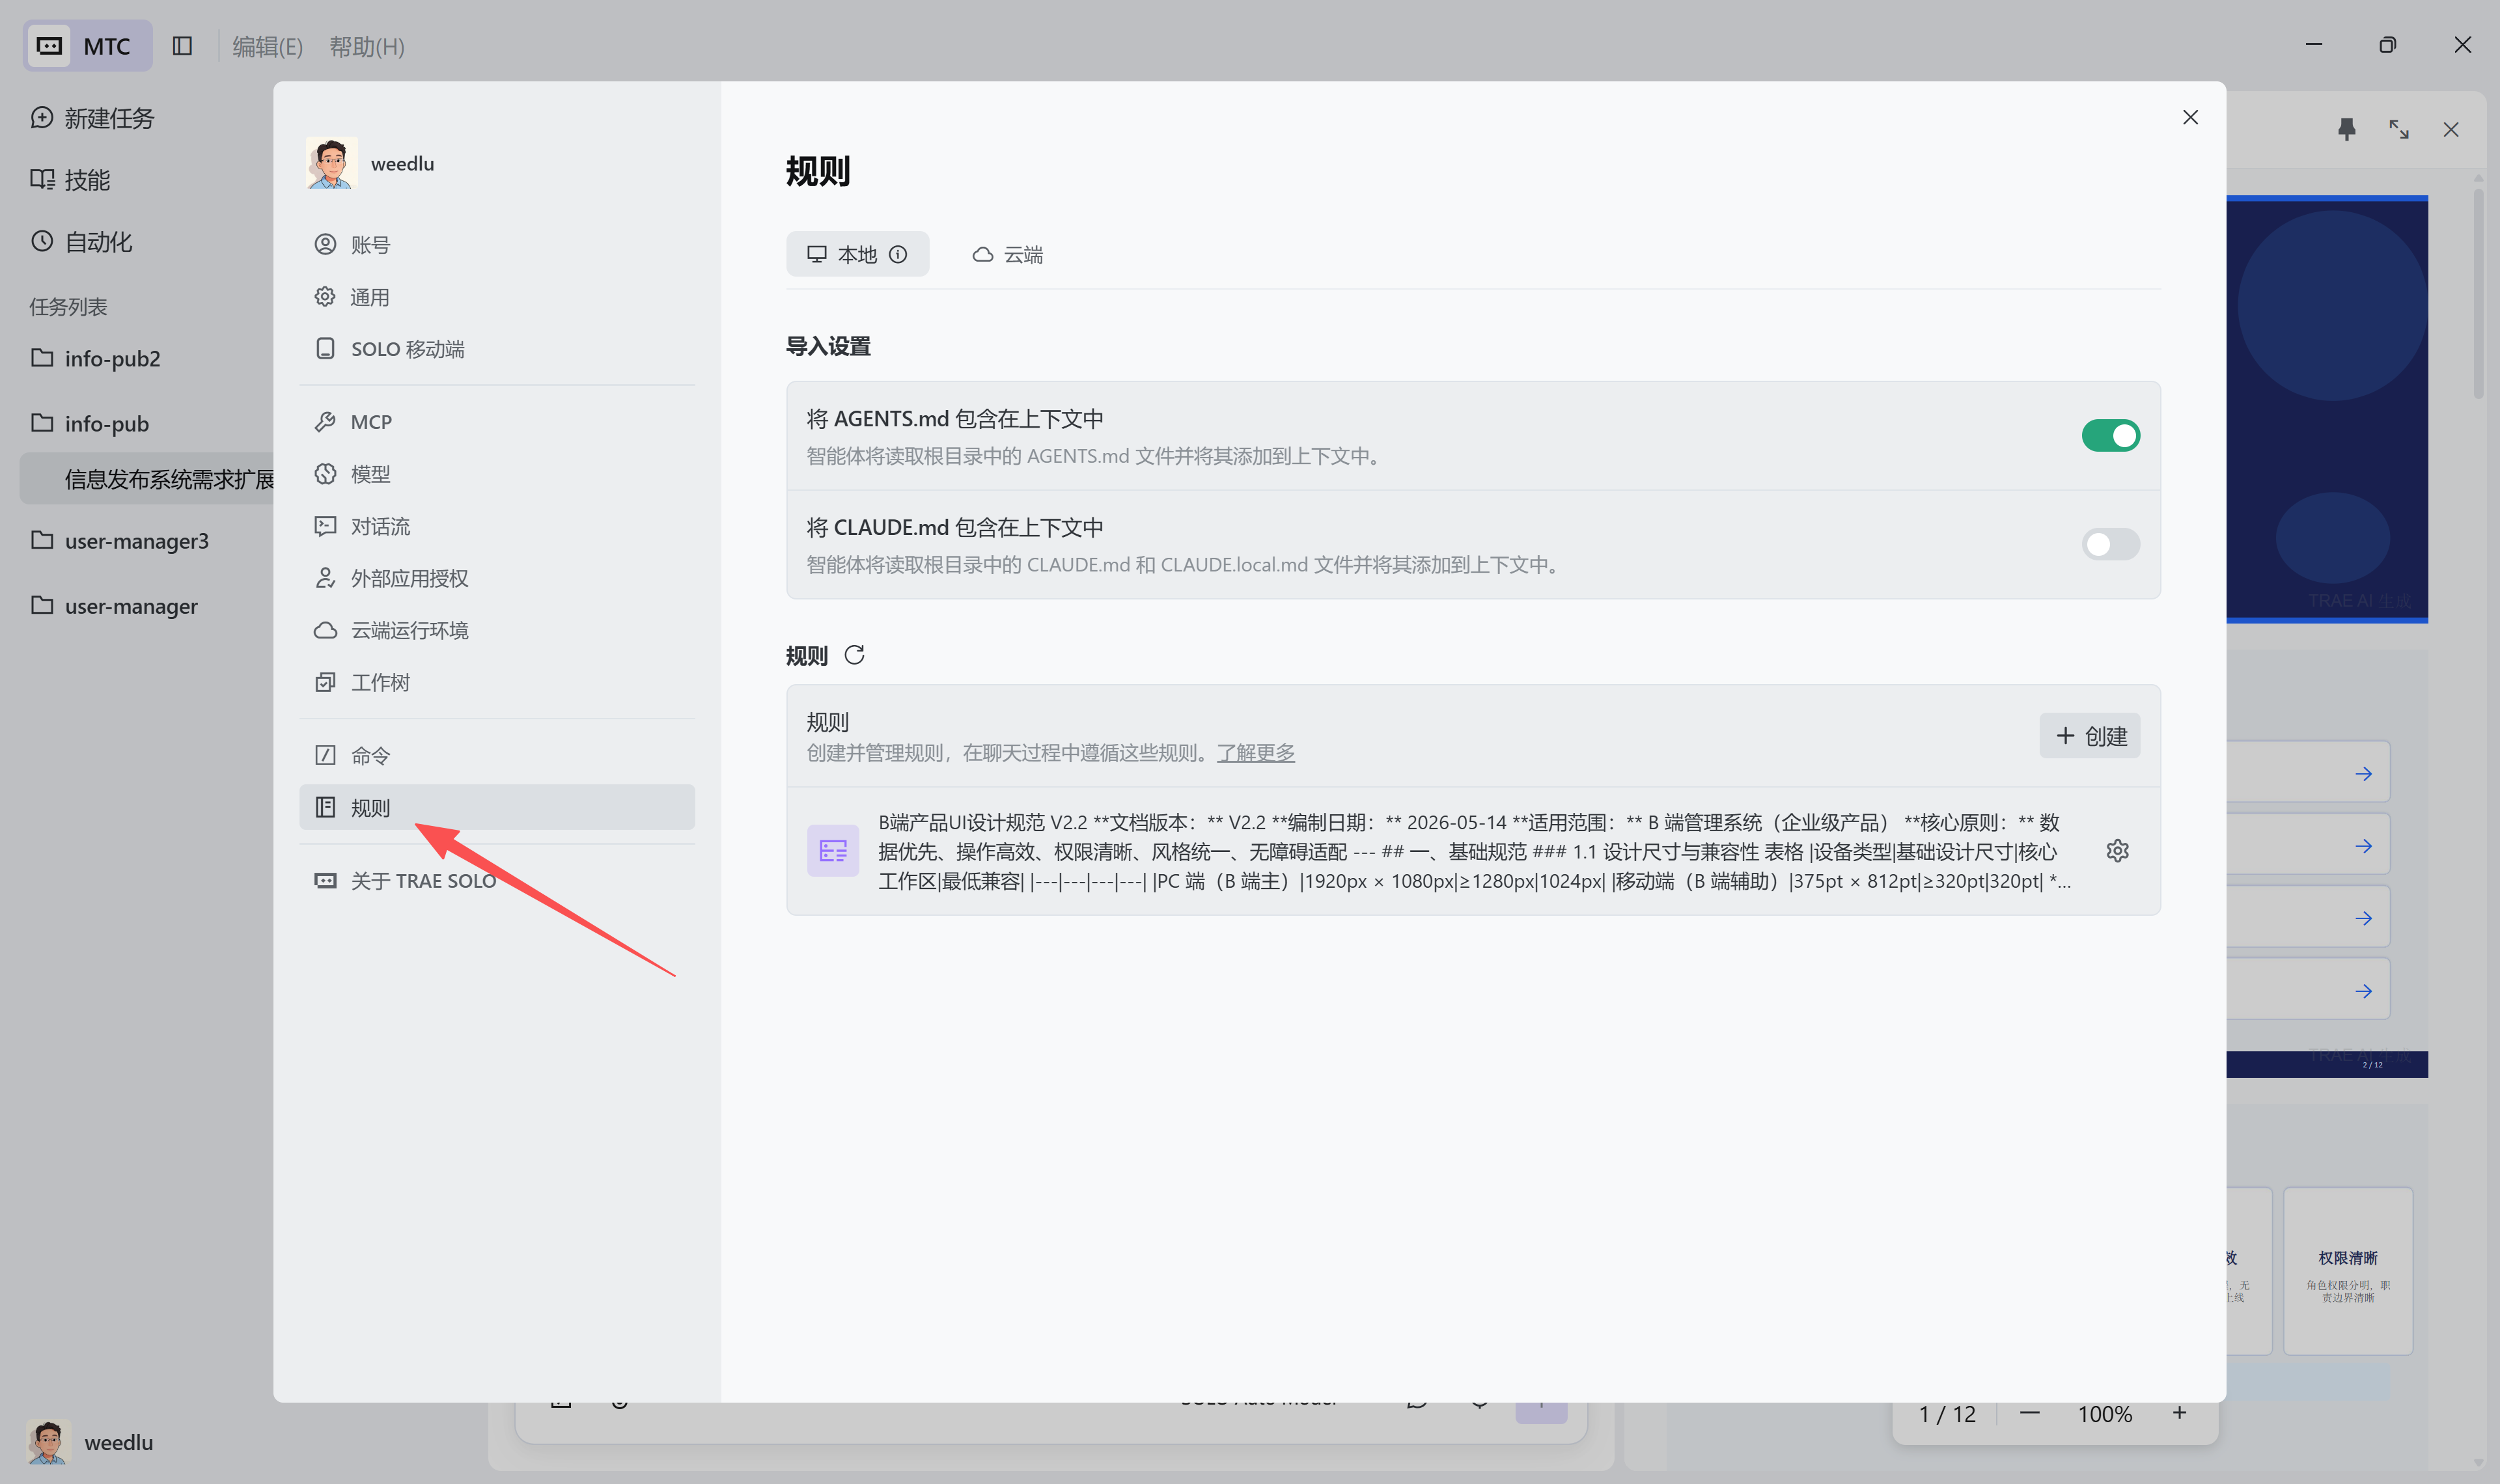Open 技能 in main sidebar
The image size is (2500, 1484).
pos(70,180)
